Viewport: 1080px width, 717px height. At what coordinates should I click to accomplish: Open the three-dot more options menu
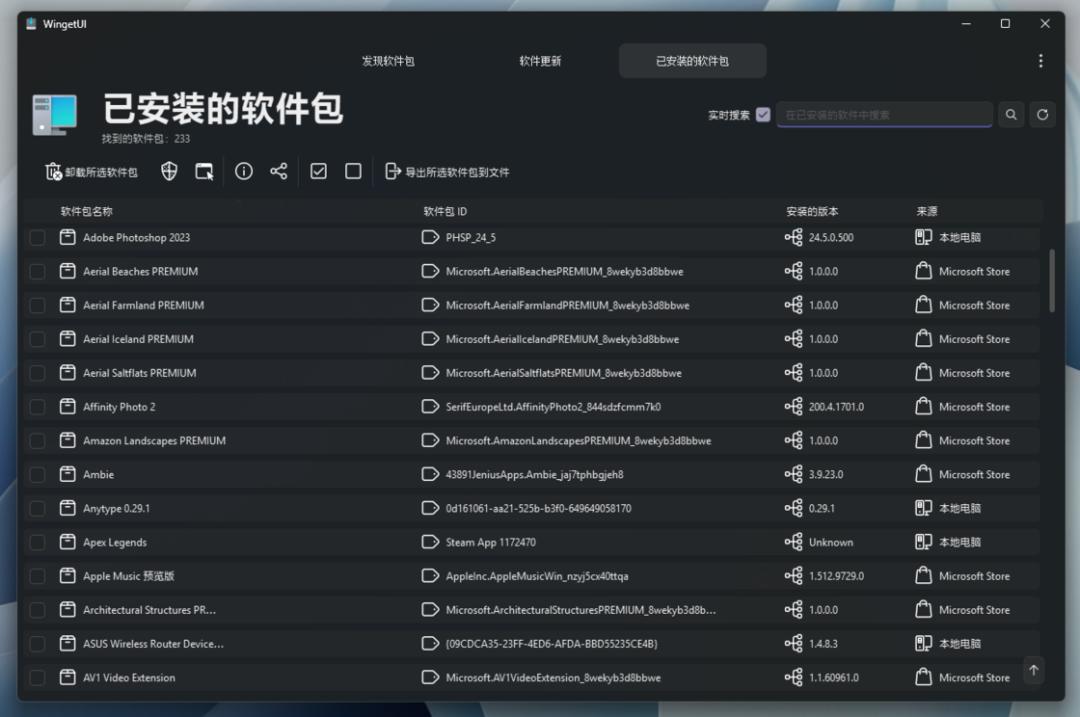click(1040, 61)
